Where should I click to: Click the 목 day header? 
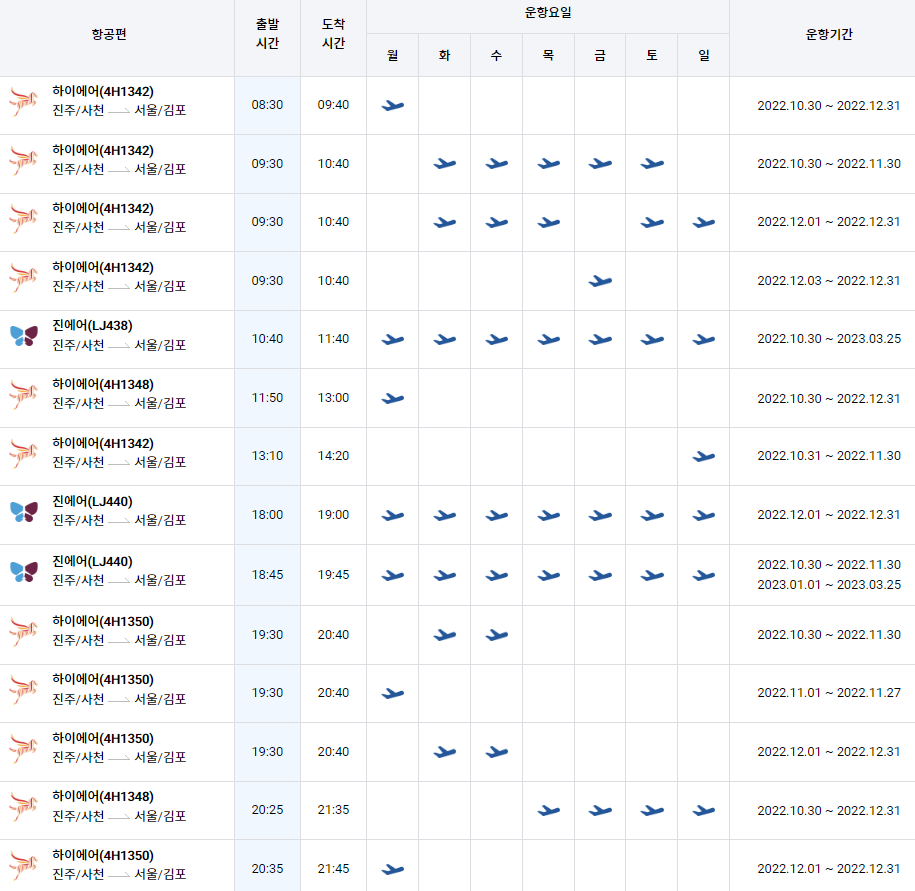pos(548,55)
